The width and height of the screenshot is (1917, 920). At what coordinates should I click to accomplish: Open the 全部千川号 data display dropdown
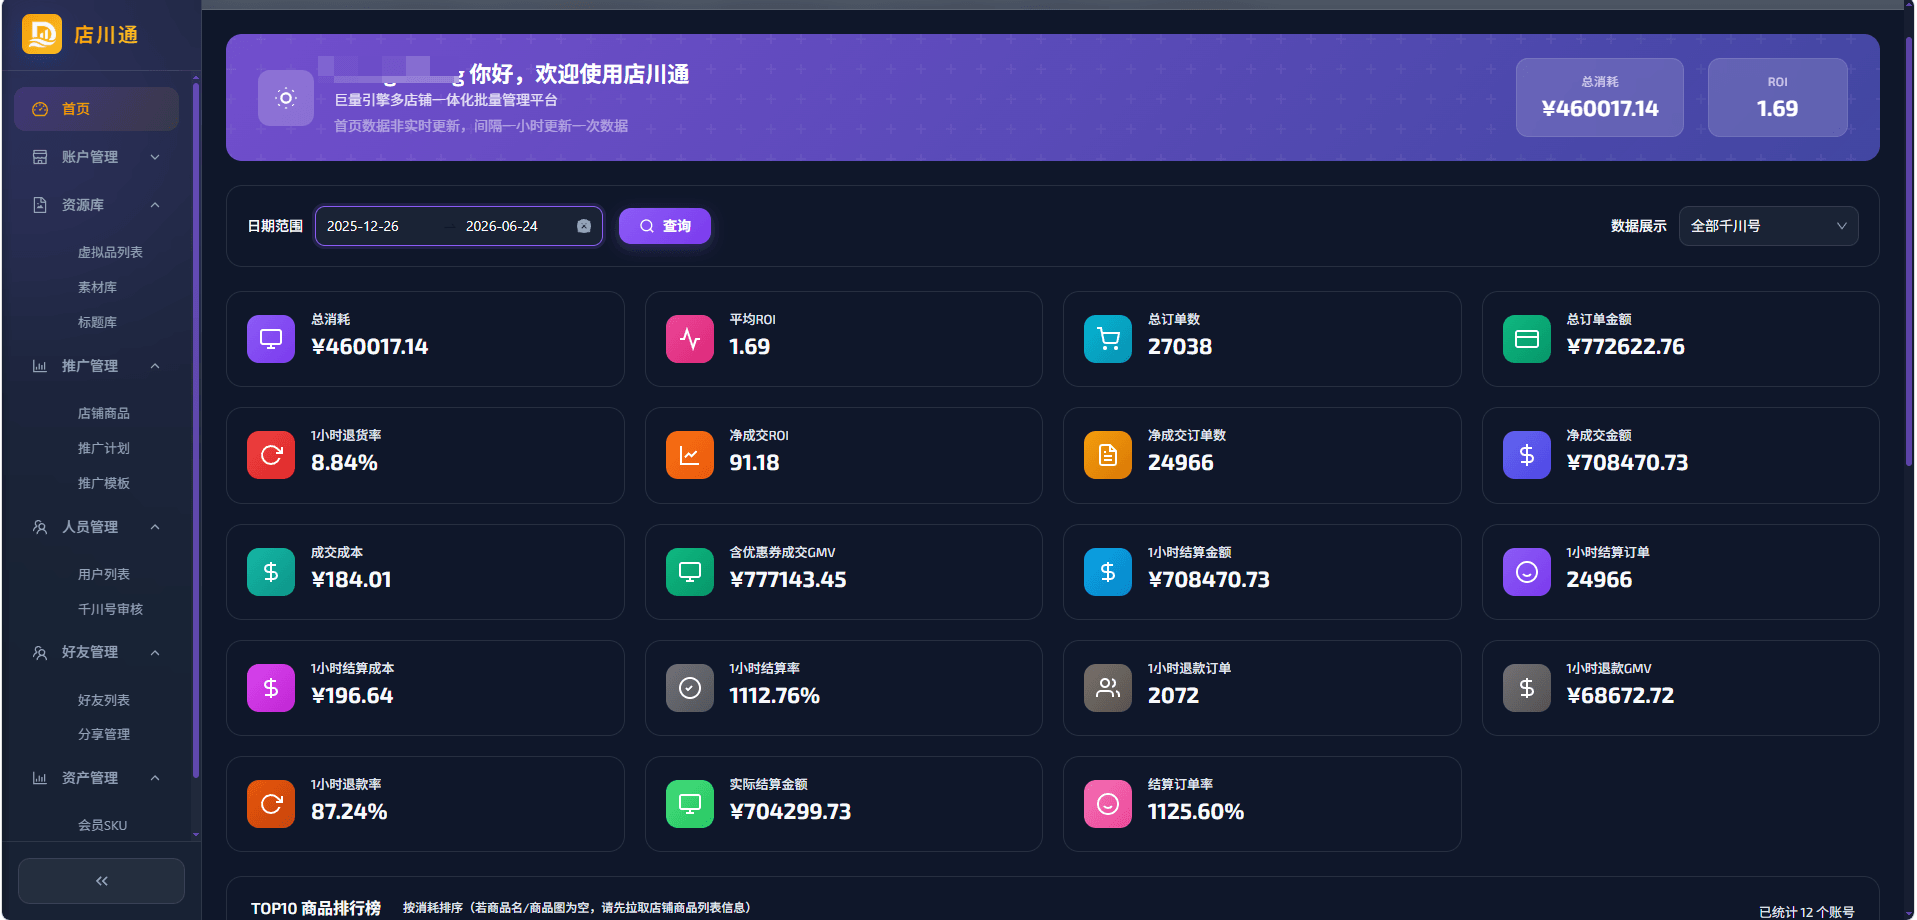(1768, 226)
